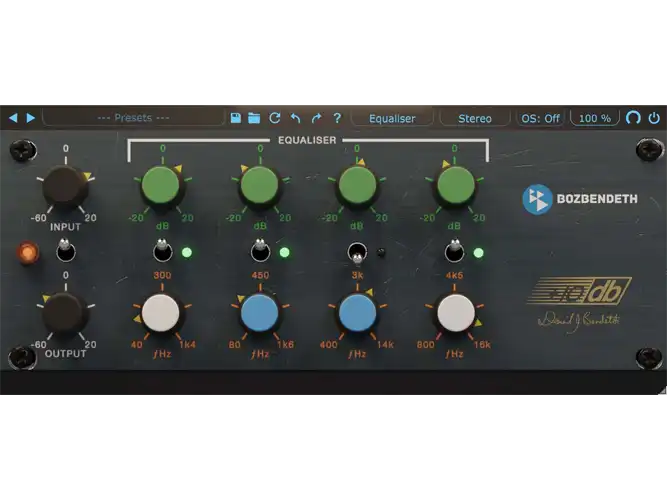667x500 pixels.
Task: Click the first band green dB knob
Action: coord(162,186)
